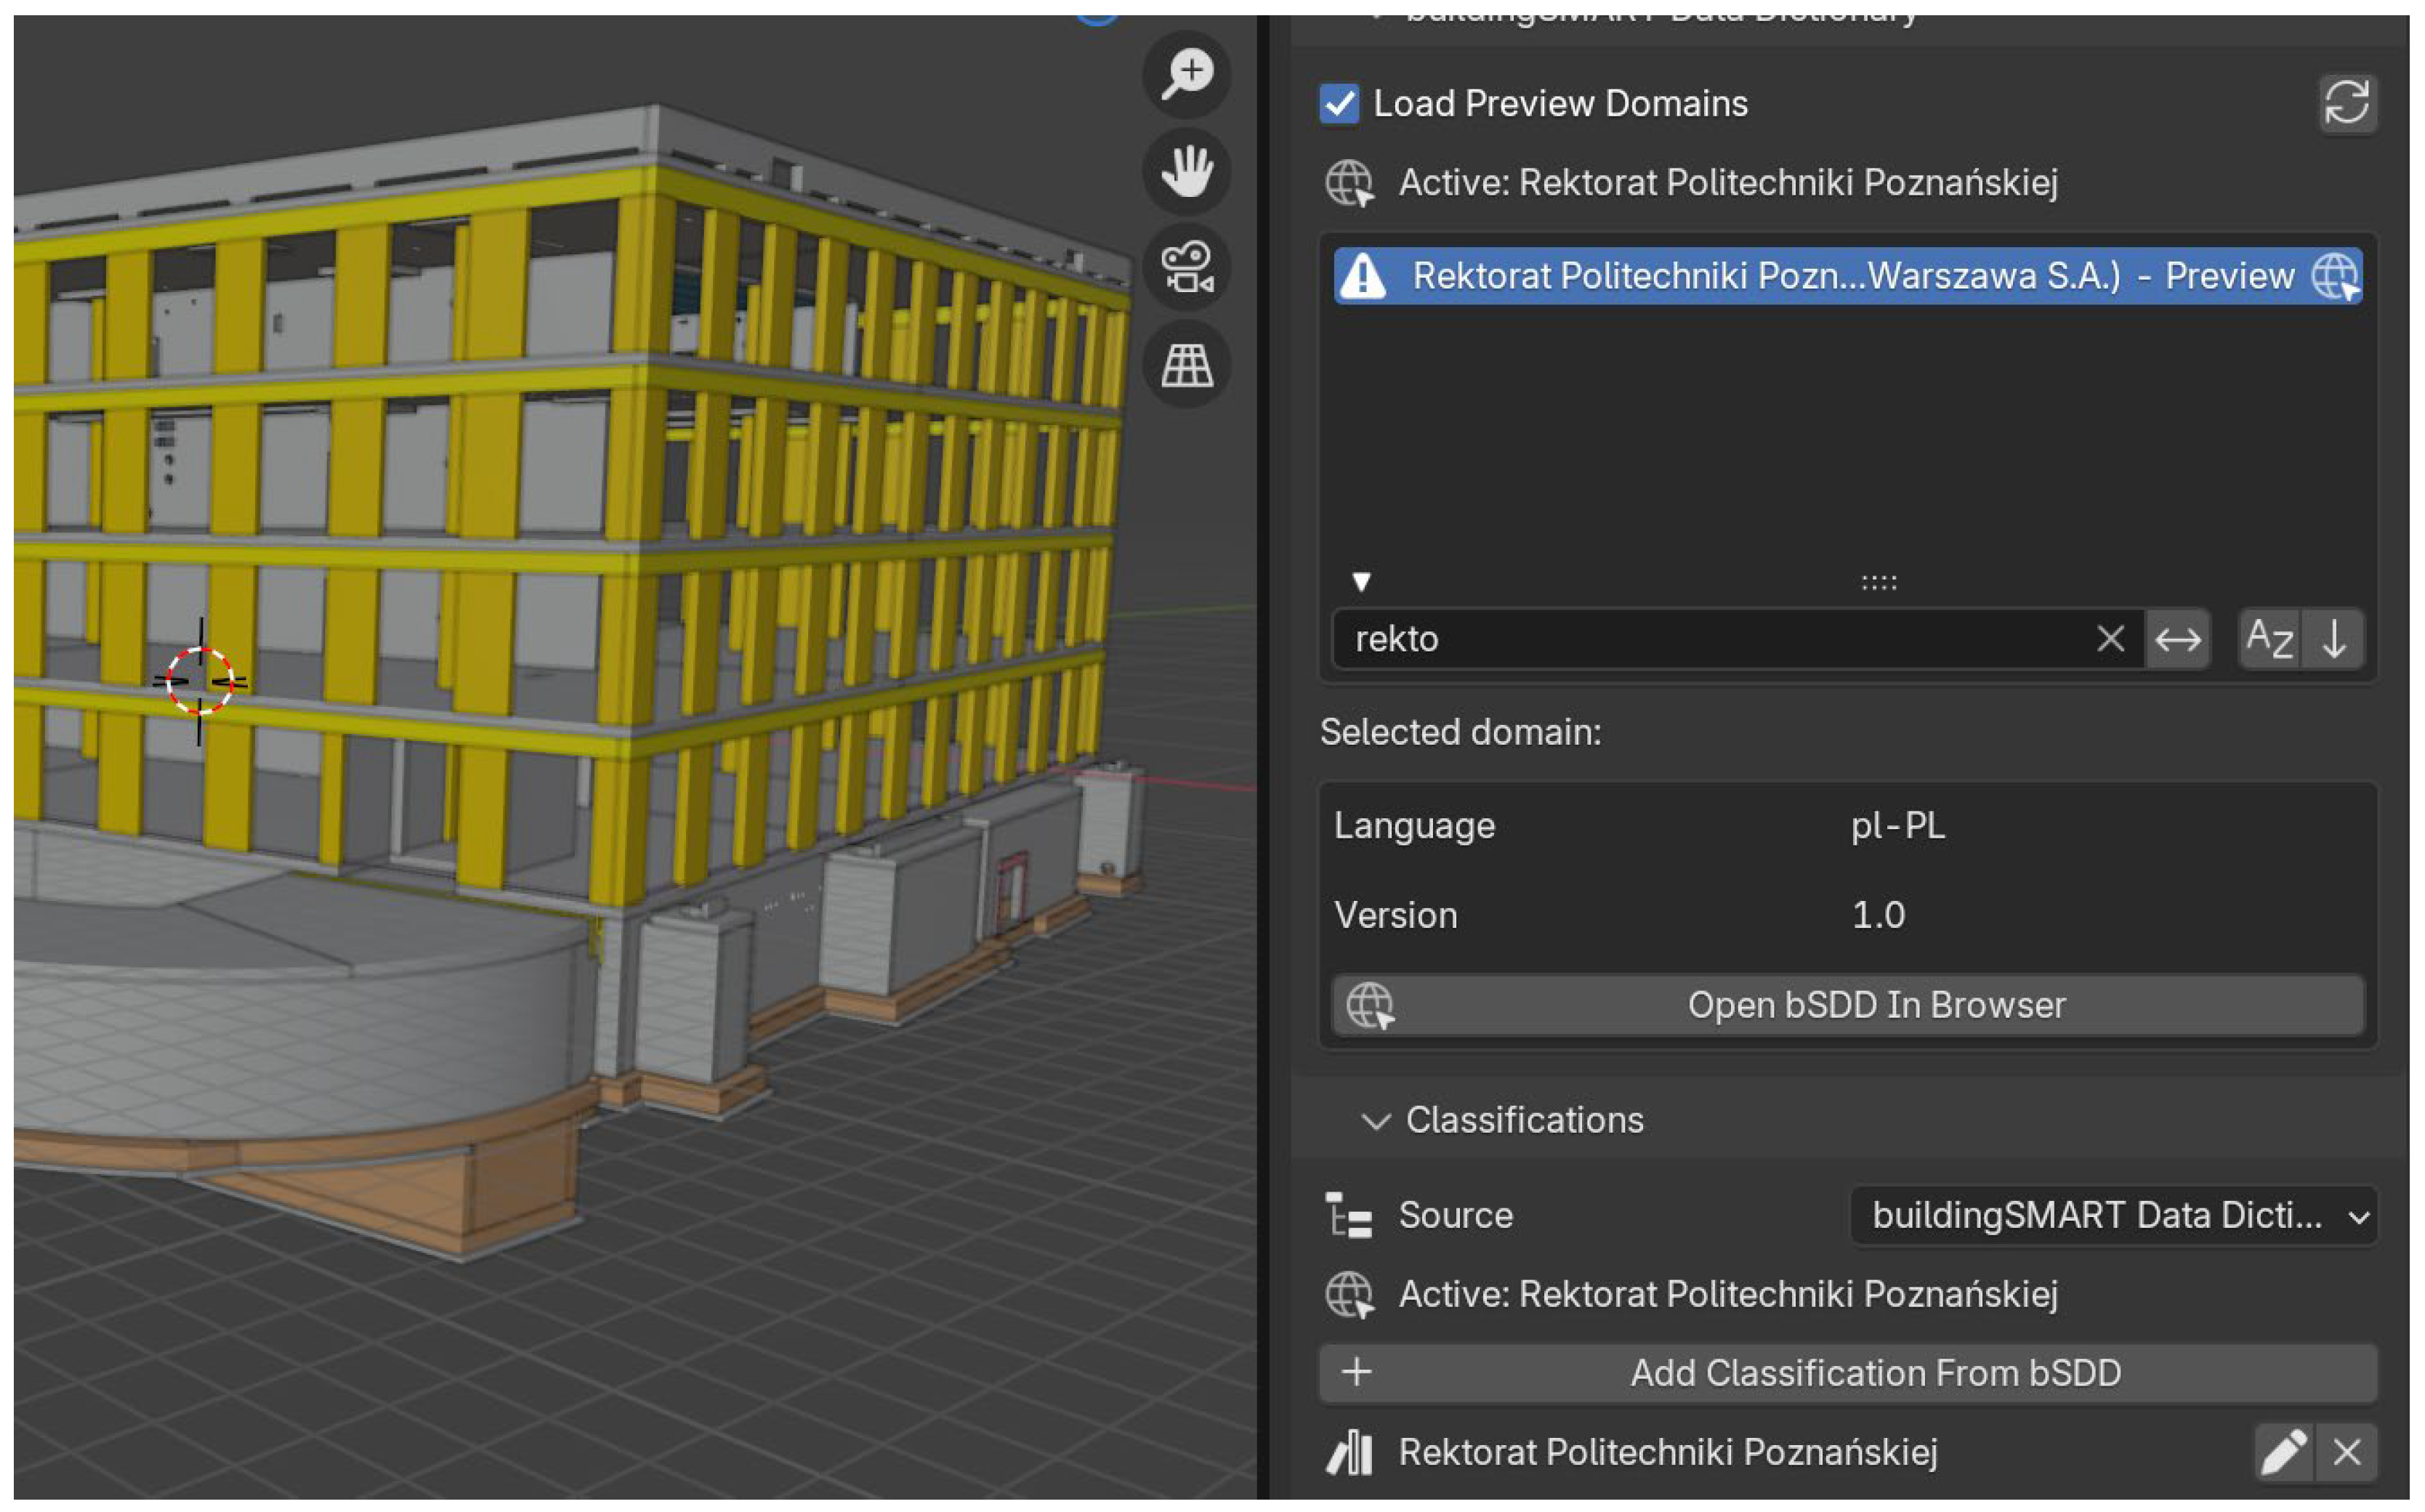Viewport: 2425px width, 1512px height.
Task: Click the zoom viewport magnifier icon
Action: tap(1187, 74)
